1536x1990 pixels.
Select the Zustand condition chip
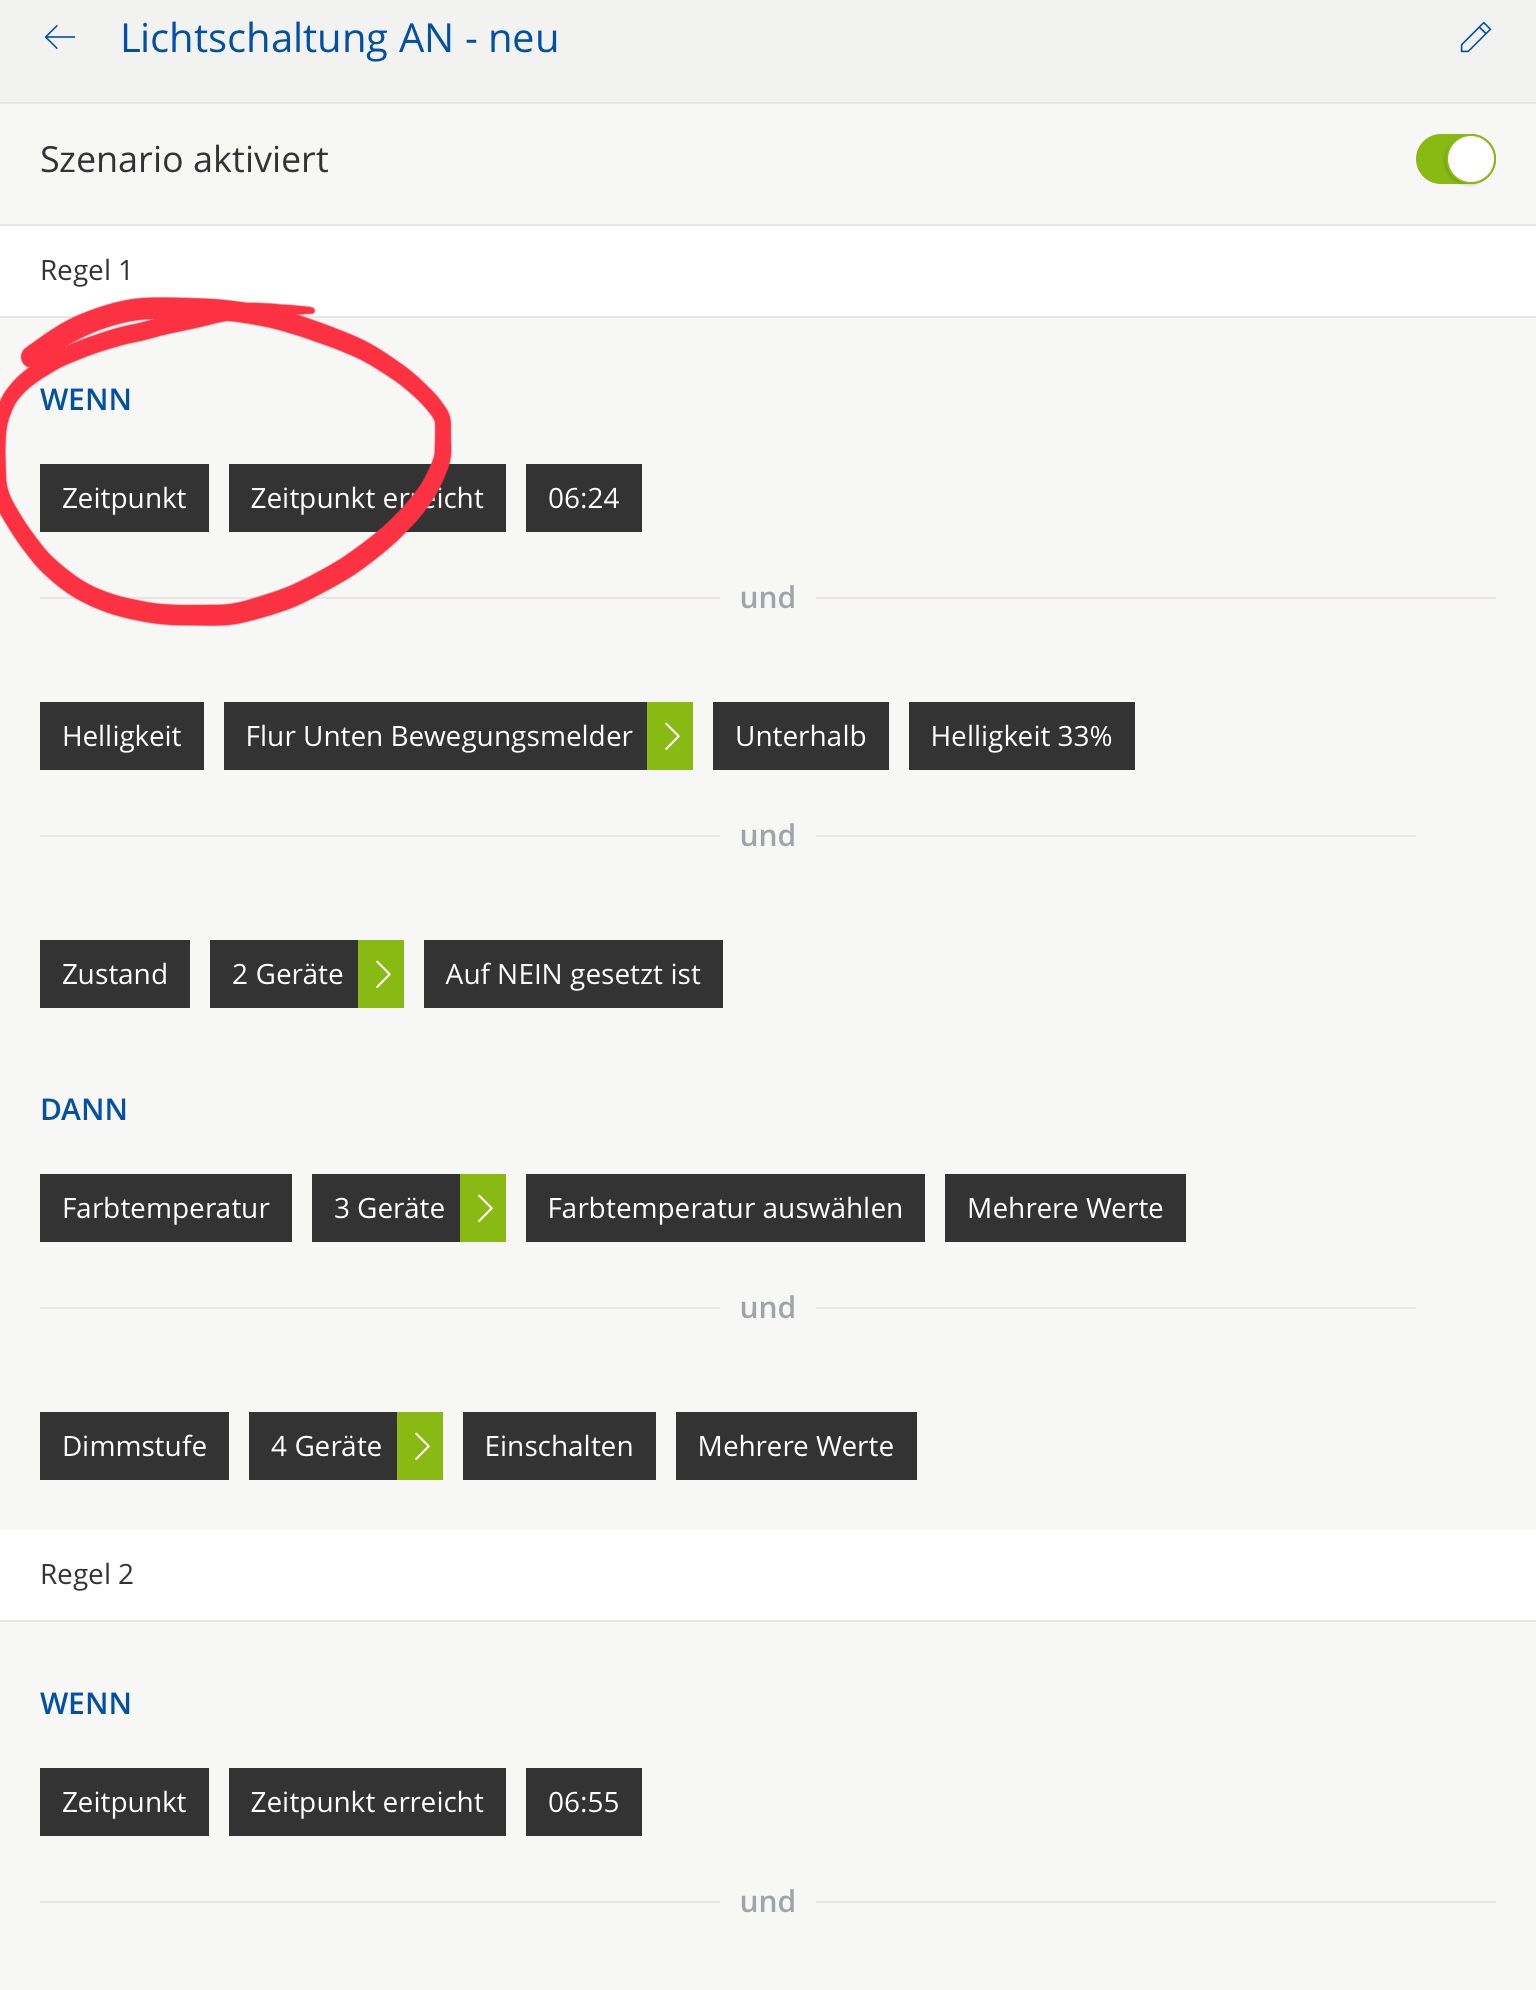click(x=115, y=974)
